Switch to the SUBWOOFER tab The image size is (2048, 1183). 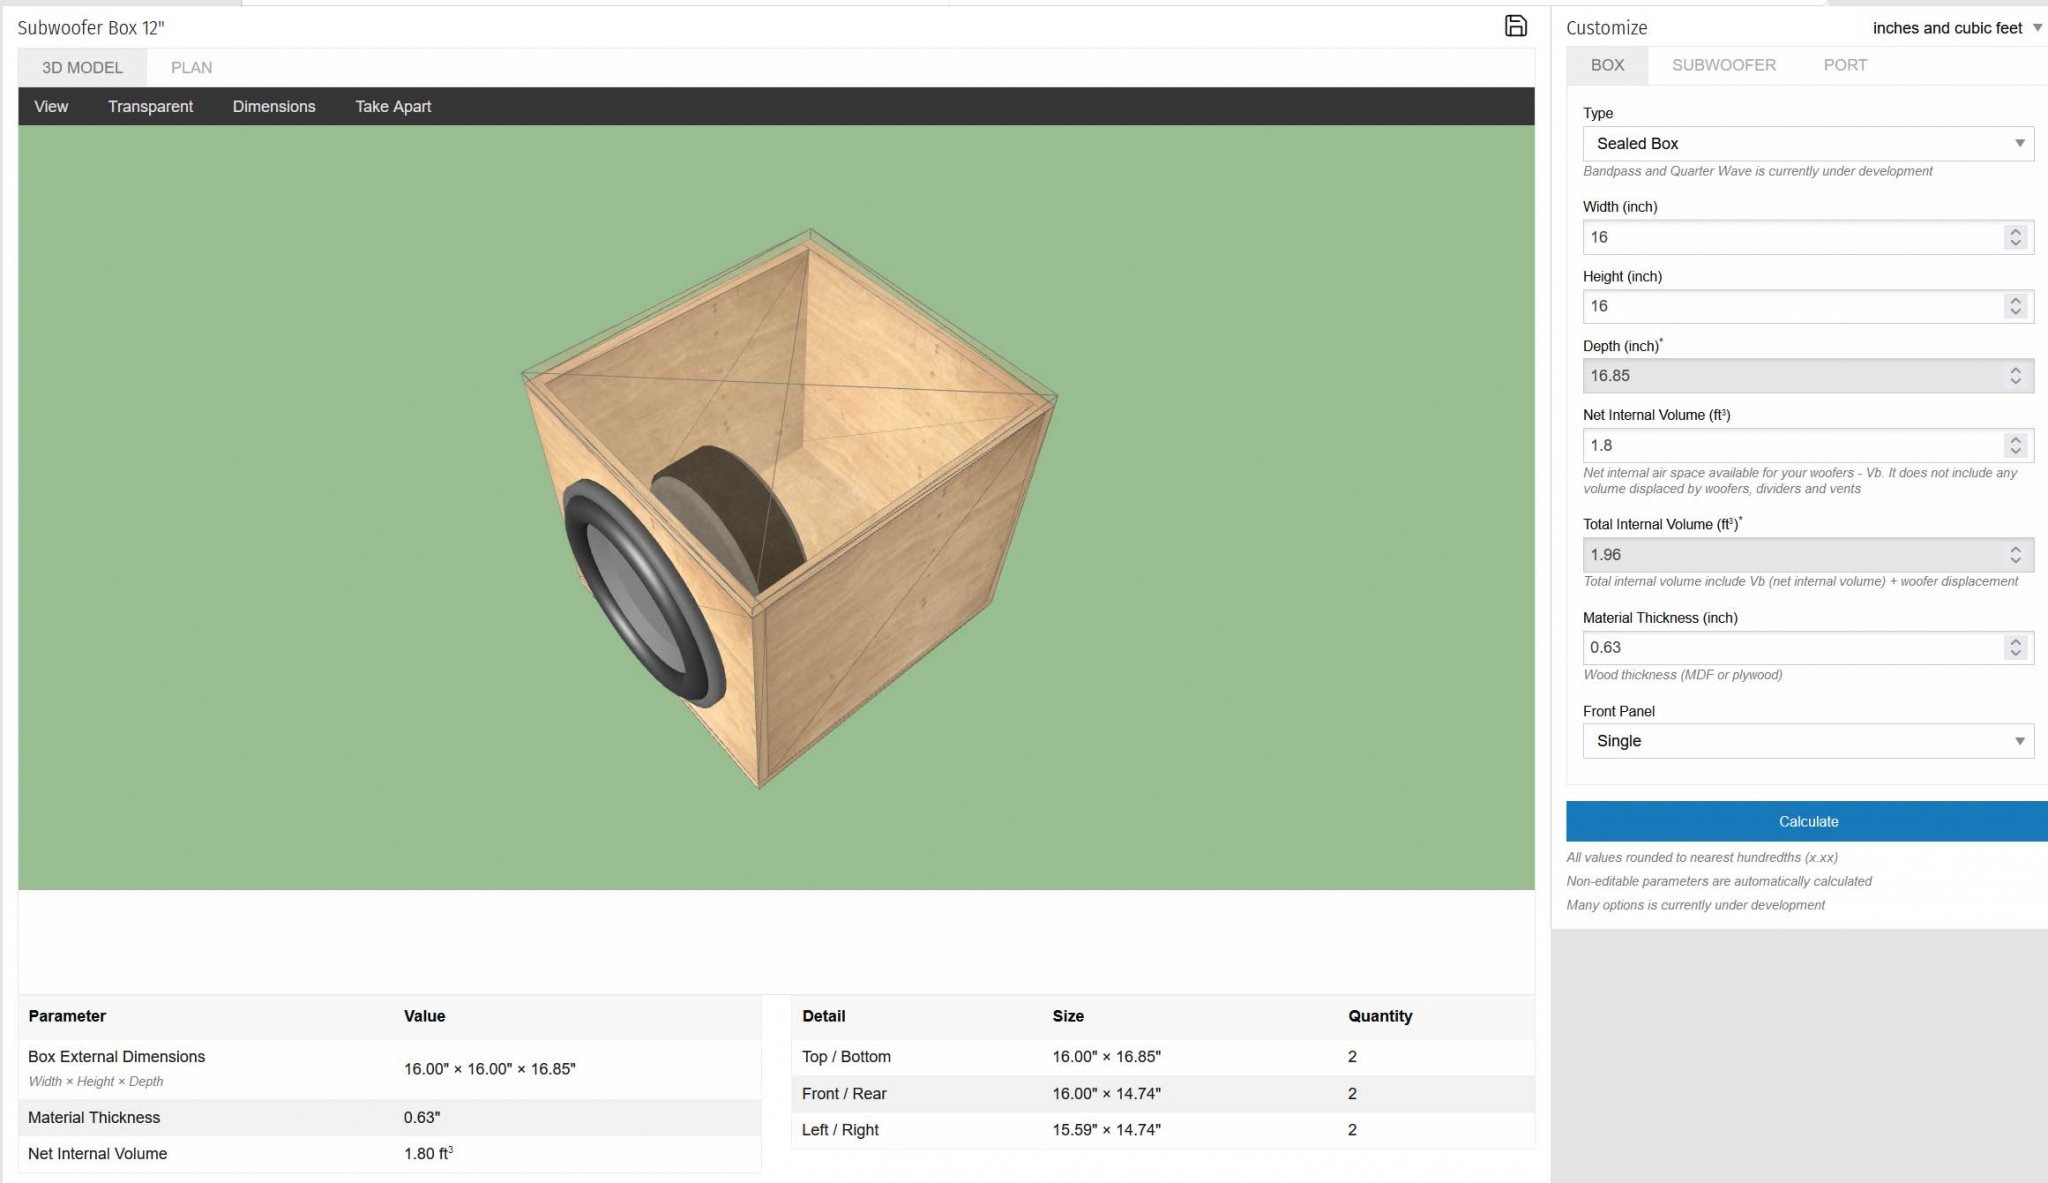pos(1724,65)
